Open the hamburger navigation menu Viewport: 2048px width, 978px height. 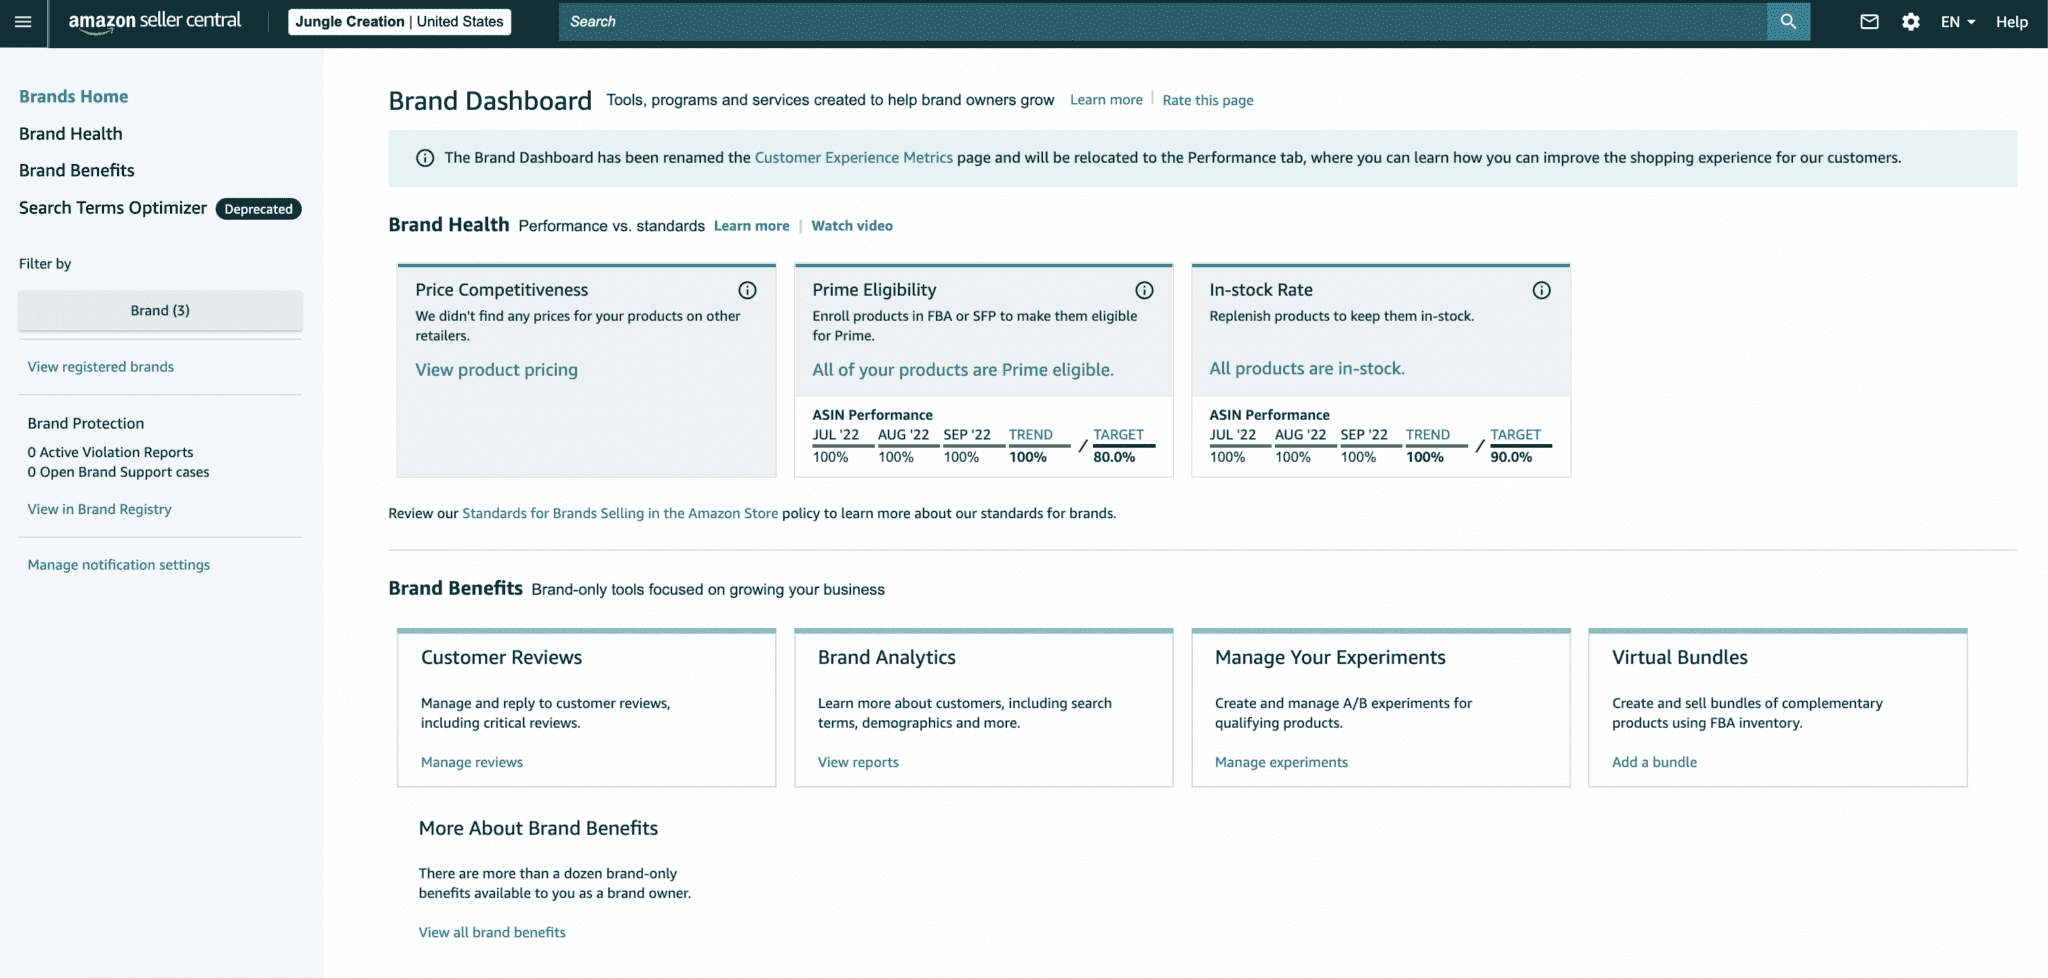[x=23, y=22]
